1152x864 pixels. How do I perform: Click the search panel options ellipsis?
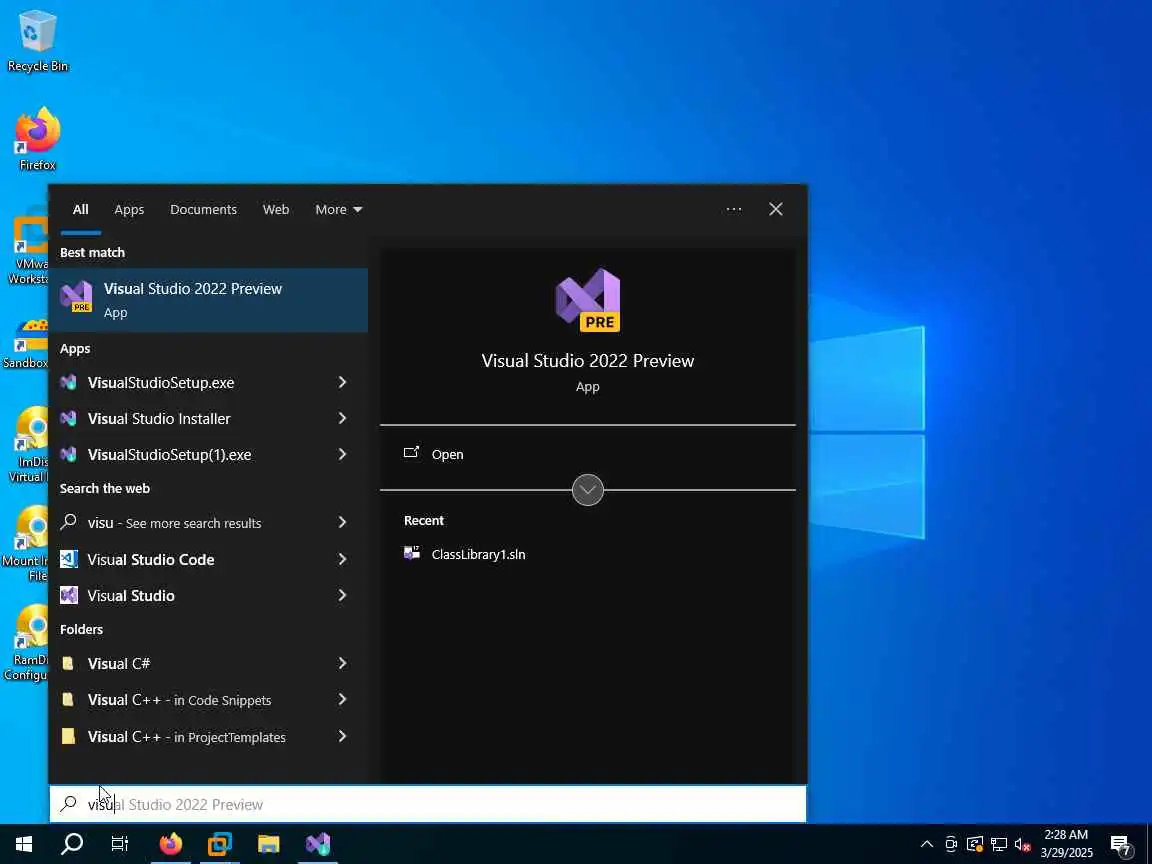734,209
